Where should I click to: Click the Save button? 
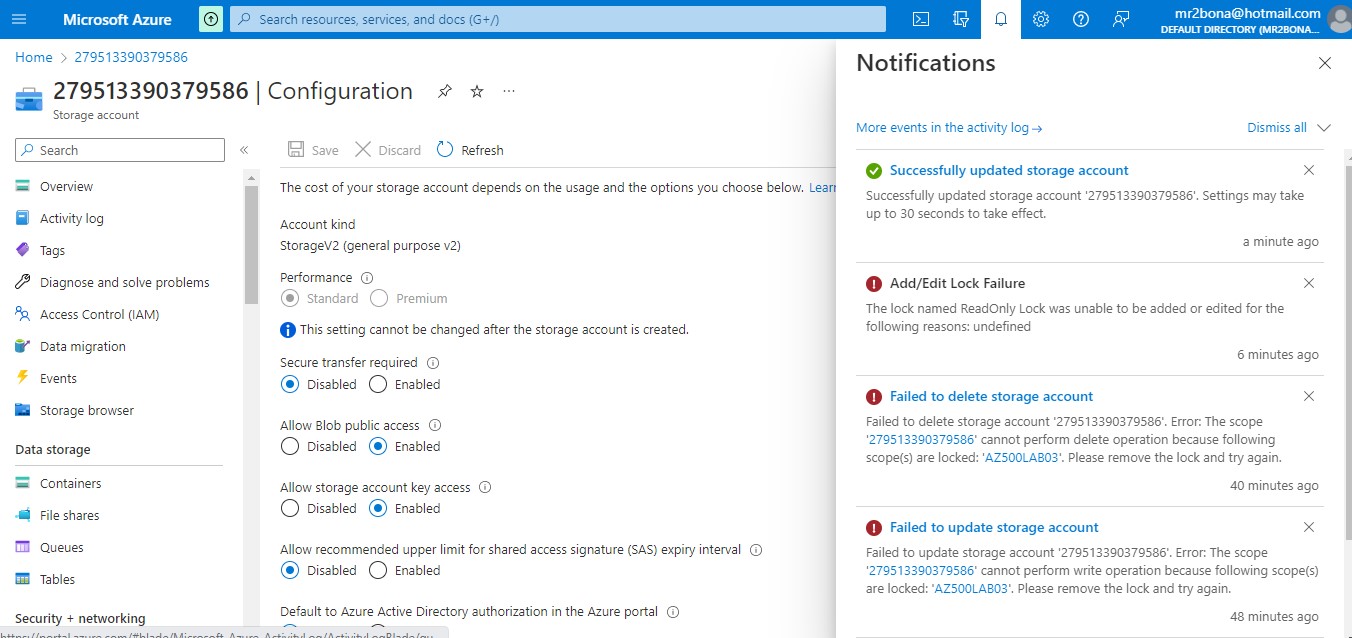tap(312, 149)
